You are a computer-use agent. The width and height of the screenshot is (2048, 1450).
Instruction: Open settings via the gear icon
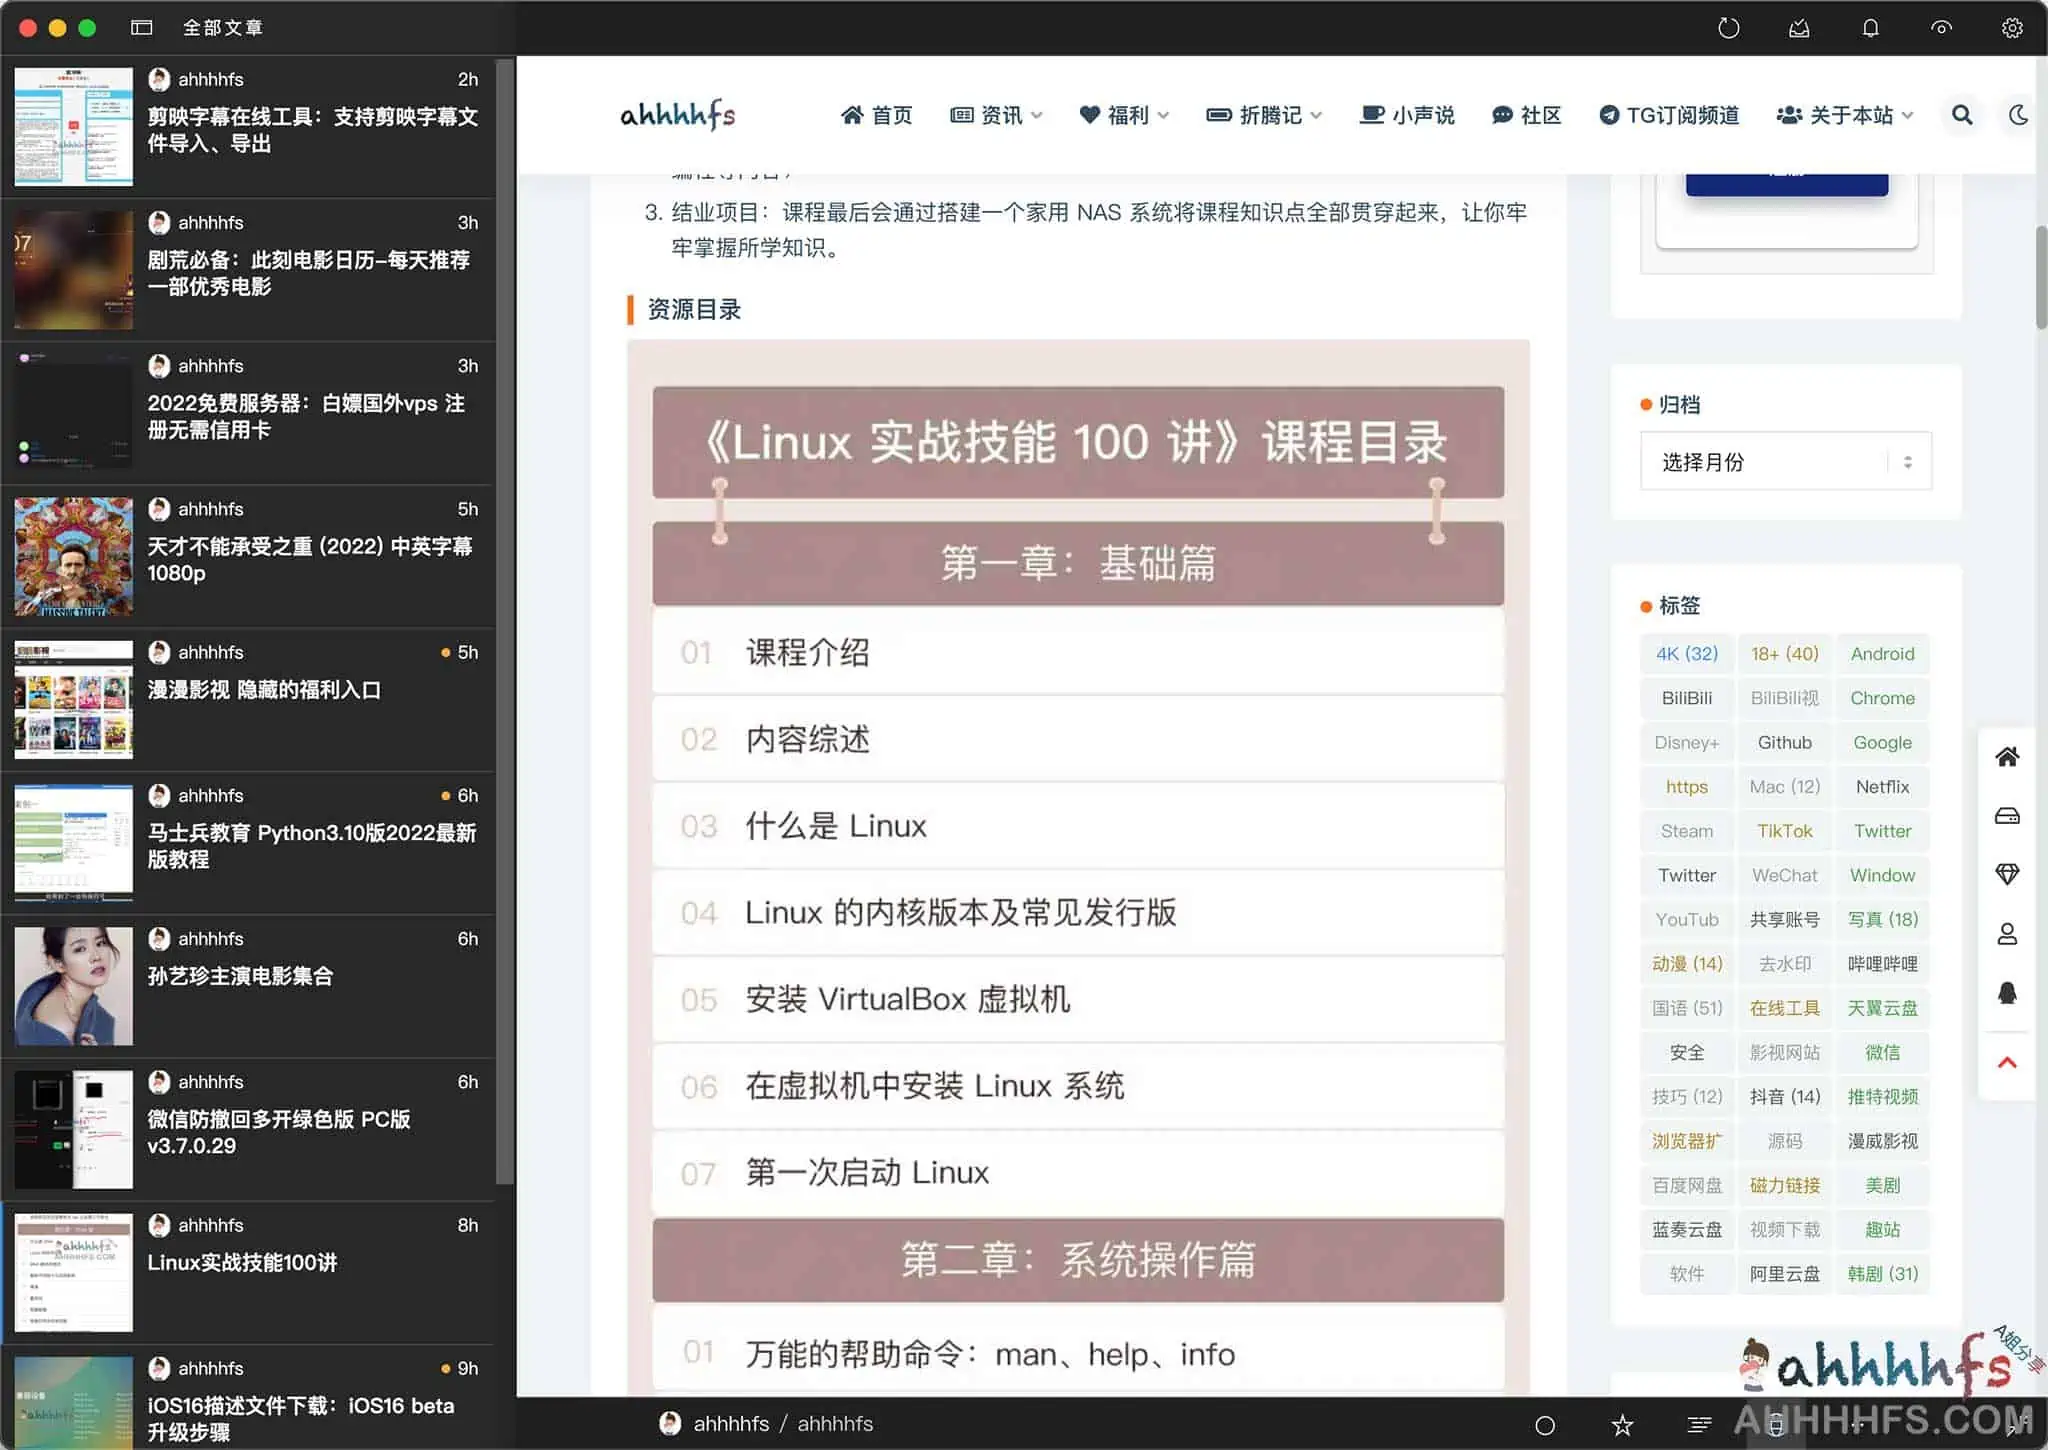coord(2013,27)
